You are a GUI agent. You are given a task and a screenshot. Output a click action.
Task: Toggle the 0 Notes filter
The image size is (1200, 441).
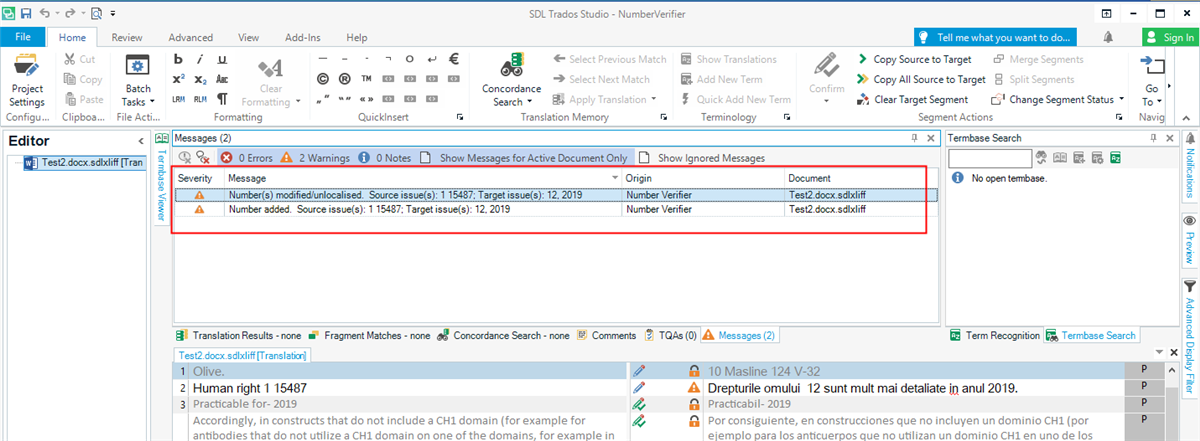click(x=385, y=158)
